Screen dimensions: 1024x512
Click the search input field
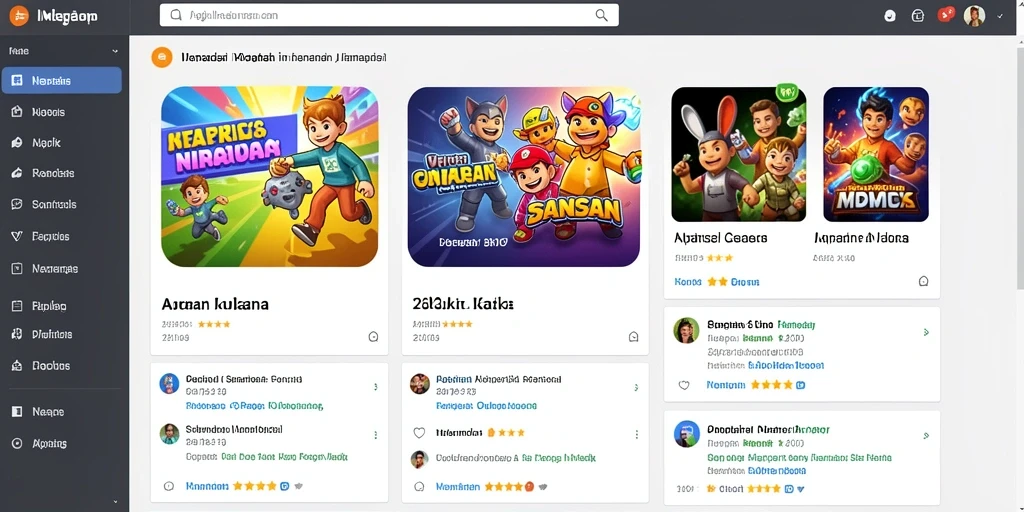[389, 15]
